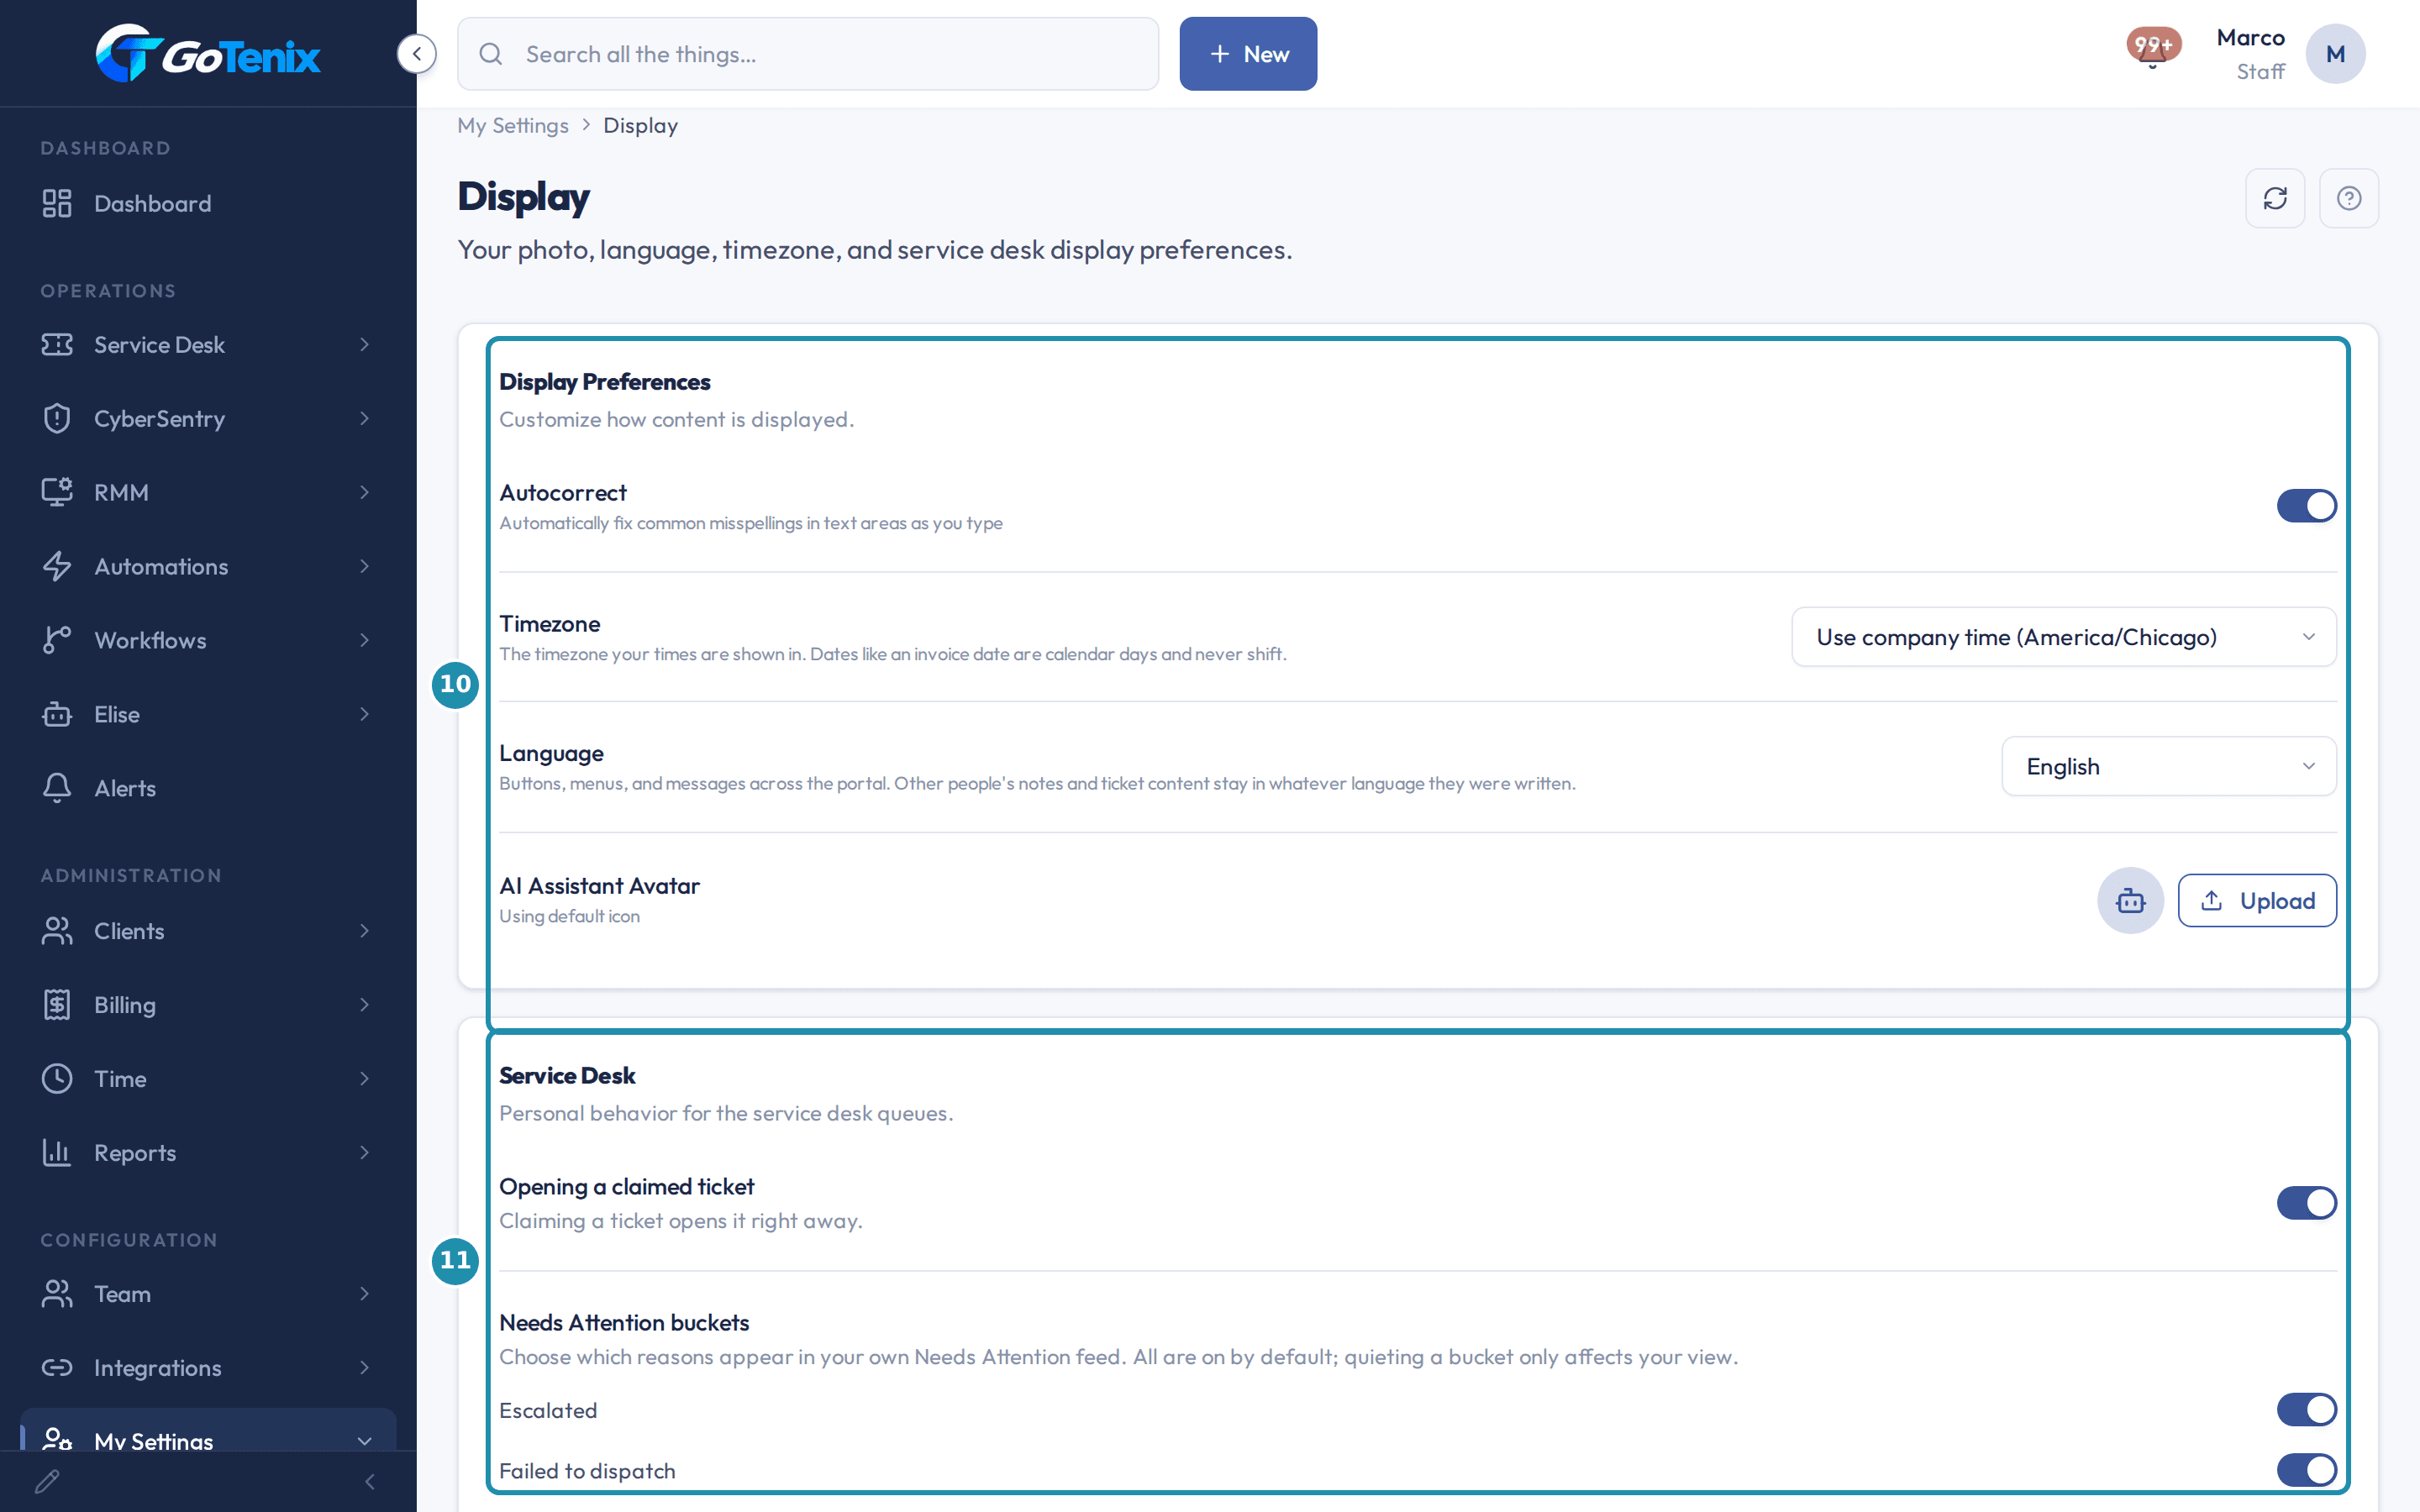The image size is (2420, 1512).
Task: Open the Alerts menu item
Action: [208, 788]
